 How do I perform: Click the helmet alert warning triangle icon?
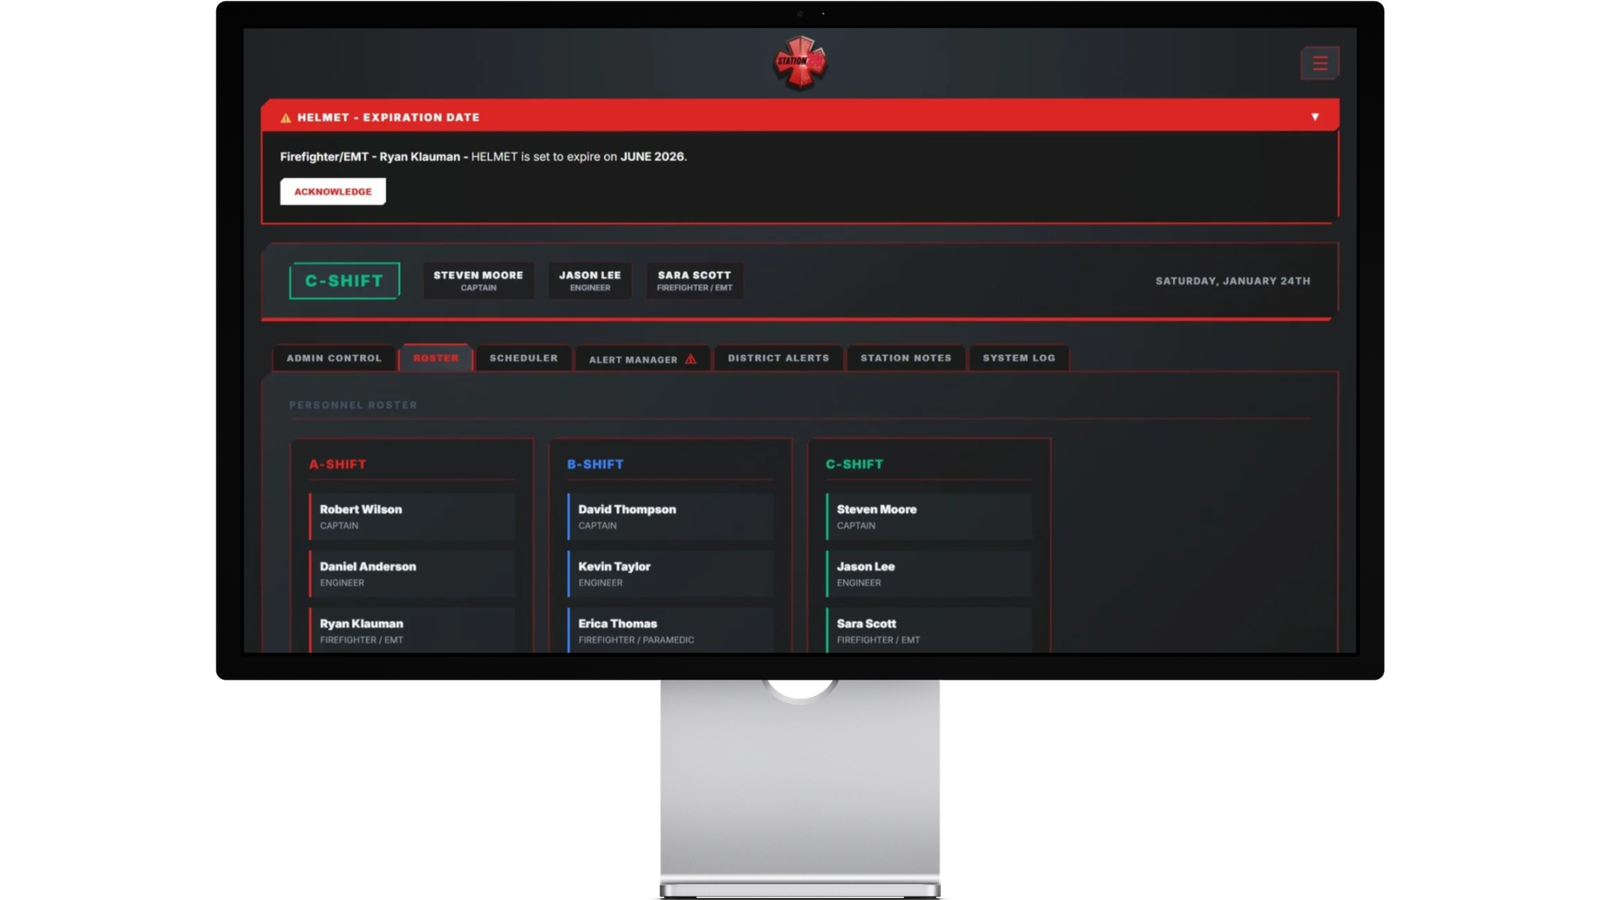[x=286, y=118]
